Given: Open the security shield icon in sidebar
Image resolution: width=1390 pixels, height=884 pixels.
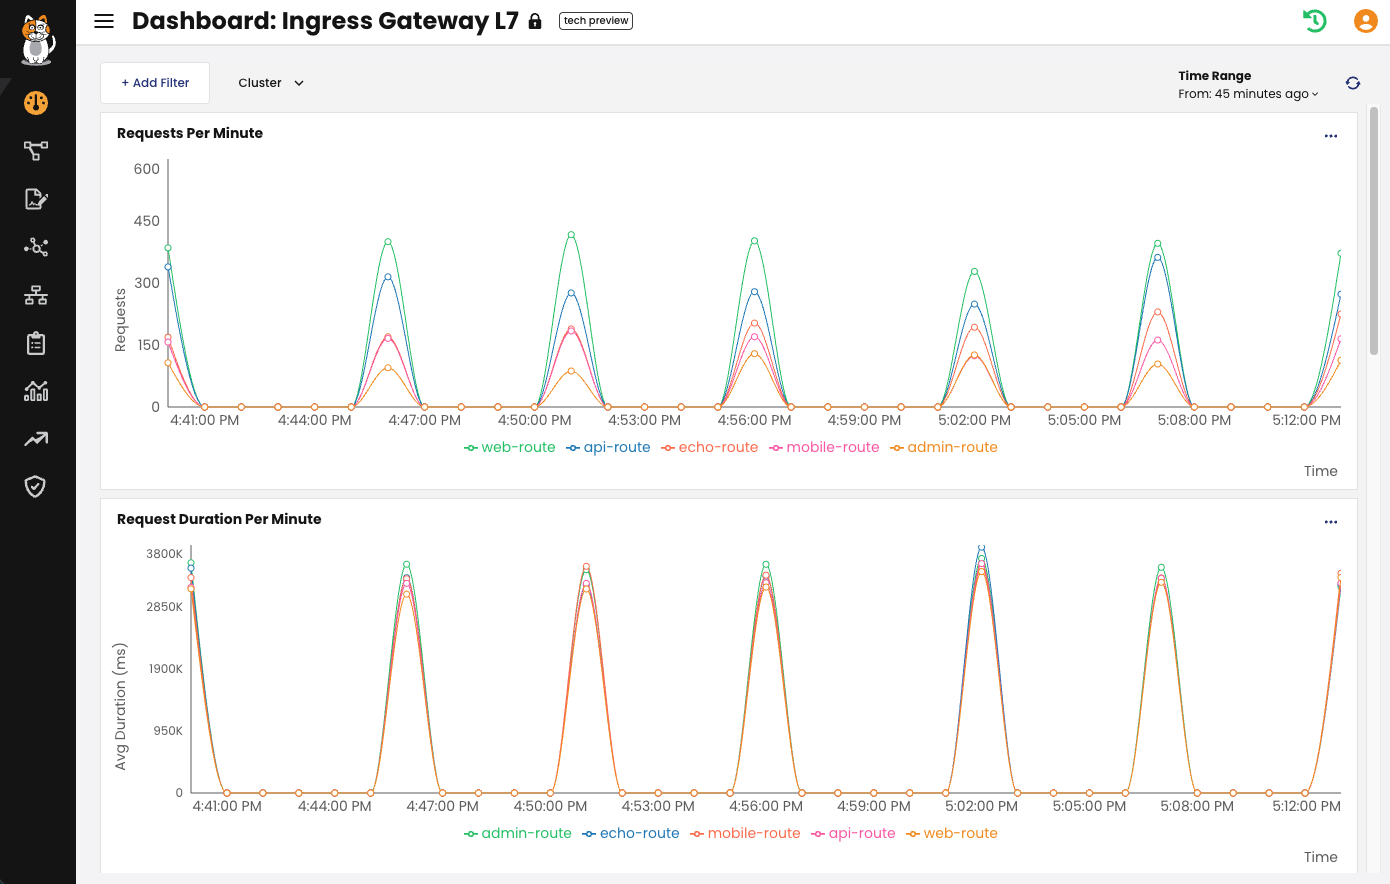Looking at the screenshot, I should (x=36, y=487).
